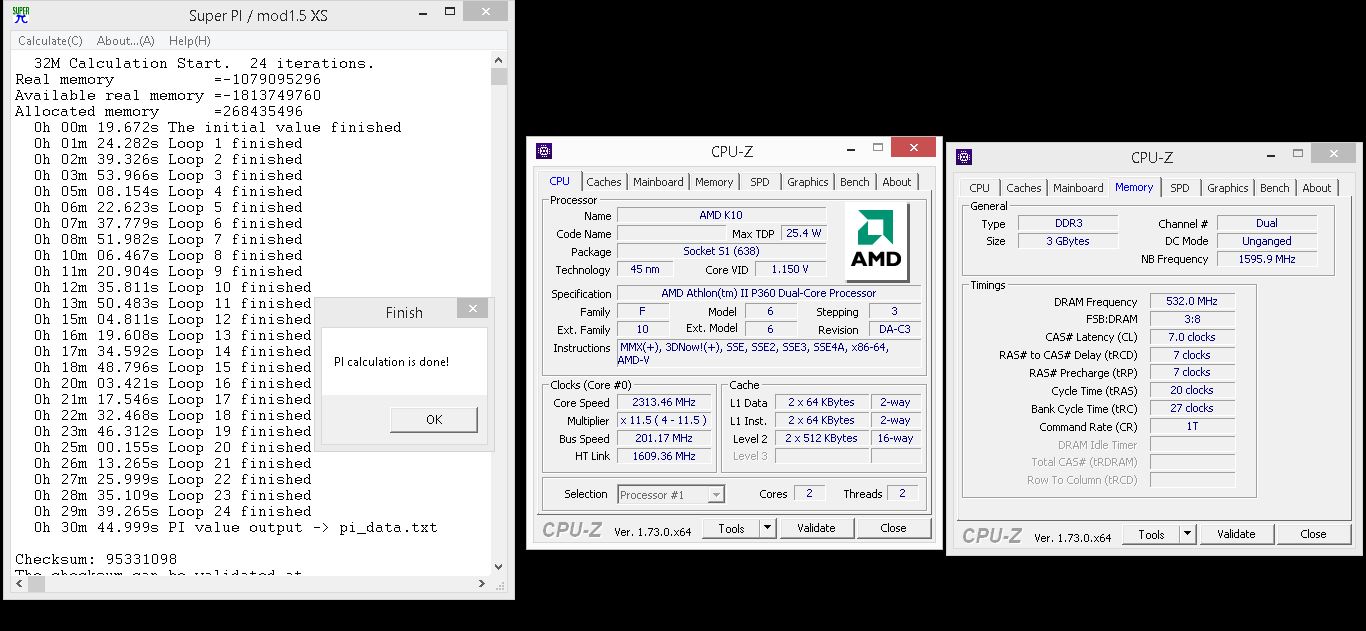Switch to Caches tab in CPU window of CPU-Z

click(604, 182)
